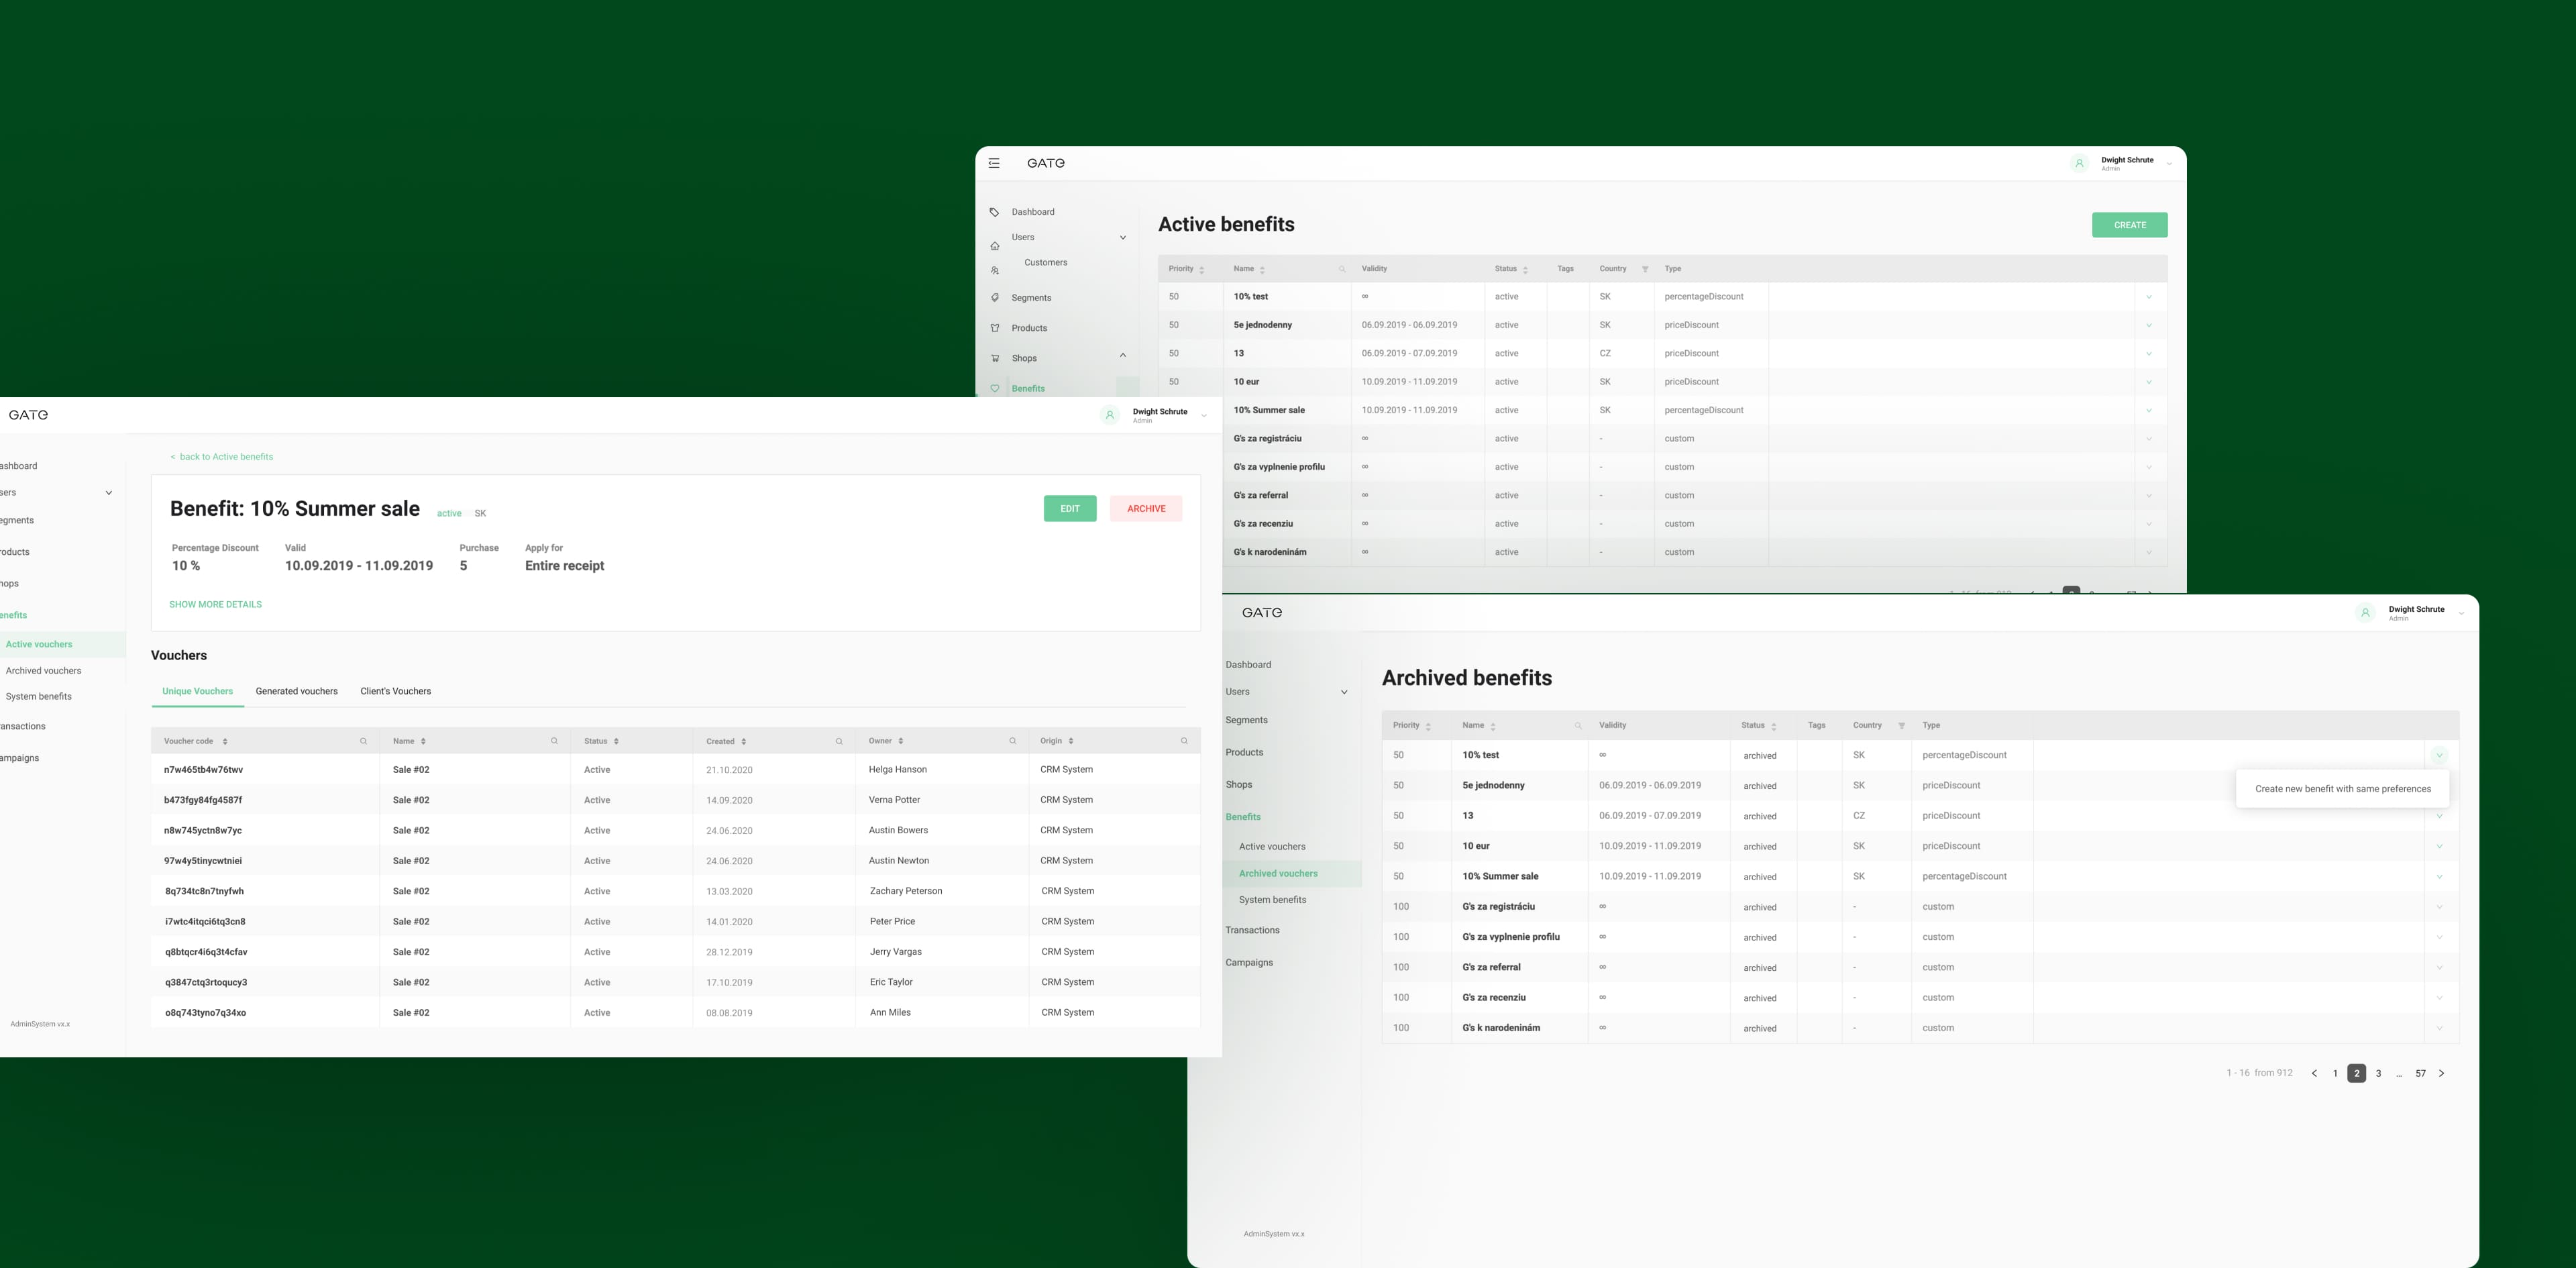Click Country filter icon in Archived benefits table

coord(1901,726)
